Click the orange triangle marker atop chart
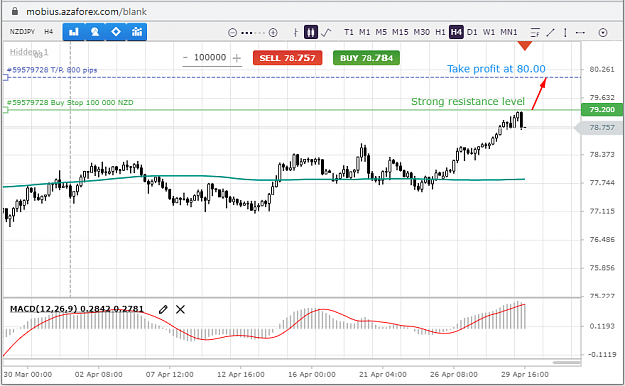625x386 pixels. tap(525, 46)
